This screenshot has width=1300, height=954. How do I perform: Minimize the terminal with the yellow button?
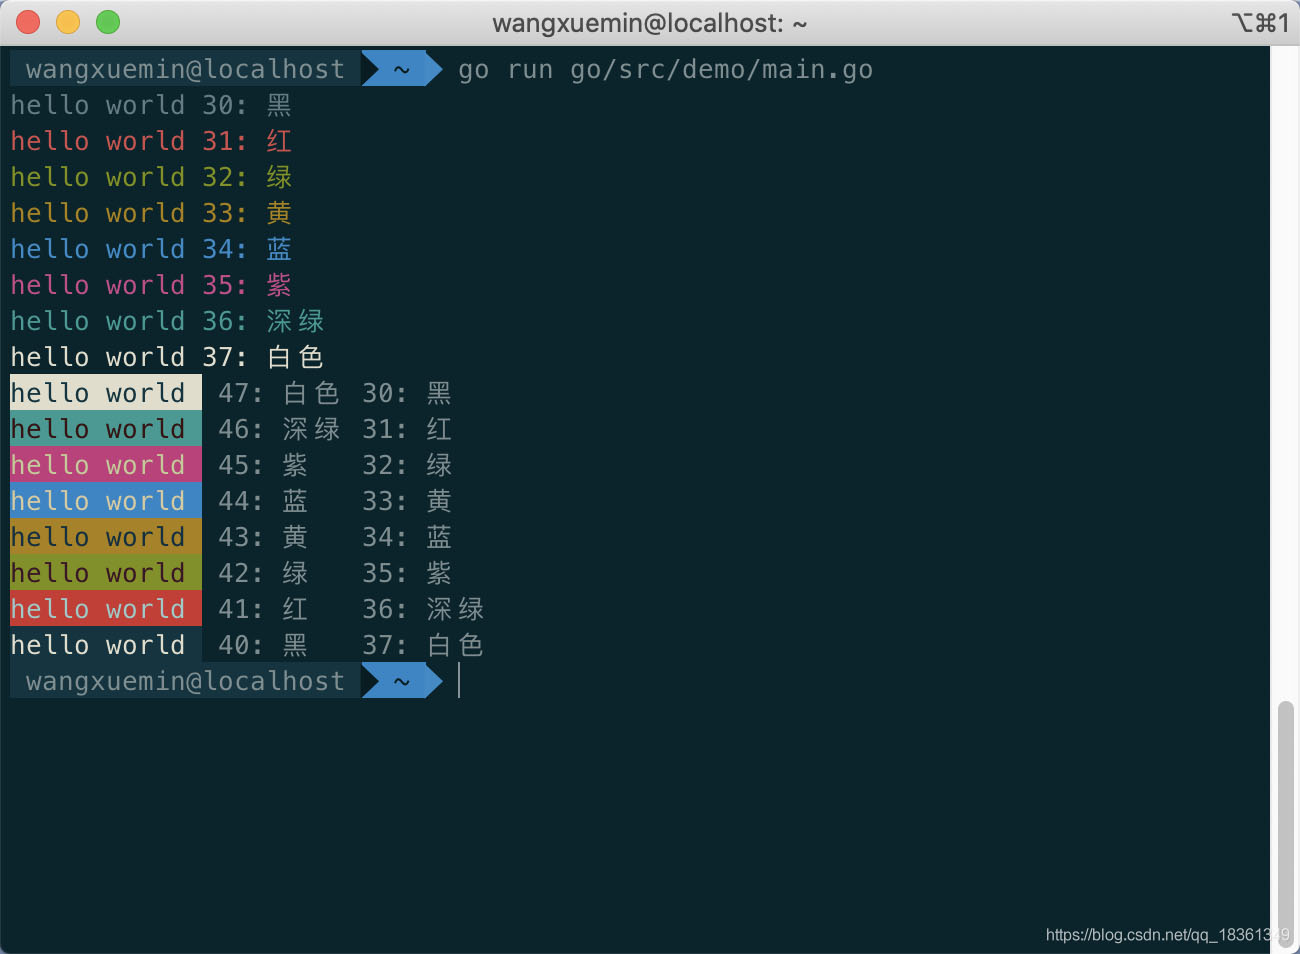point(68,22)
